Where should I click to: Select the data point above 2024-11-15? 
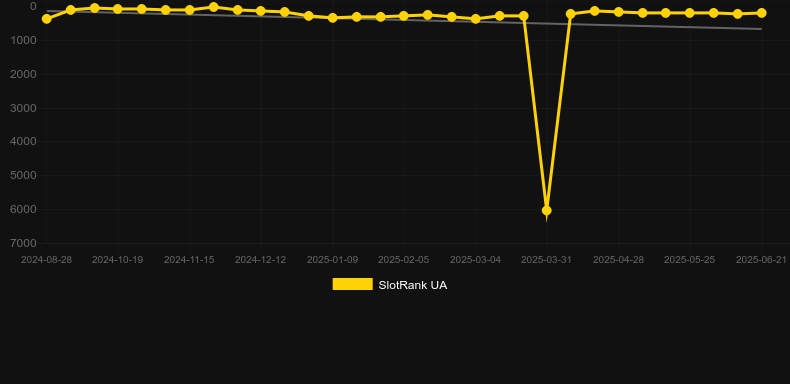pos(189,10)
